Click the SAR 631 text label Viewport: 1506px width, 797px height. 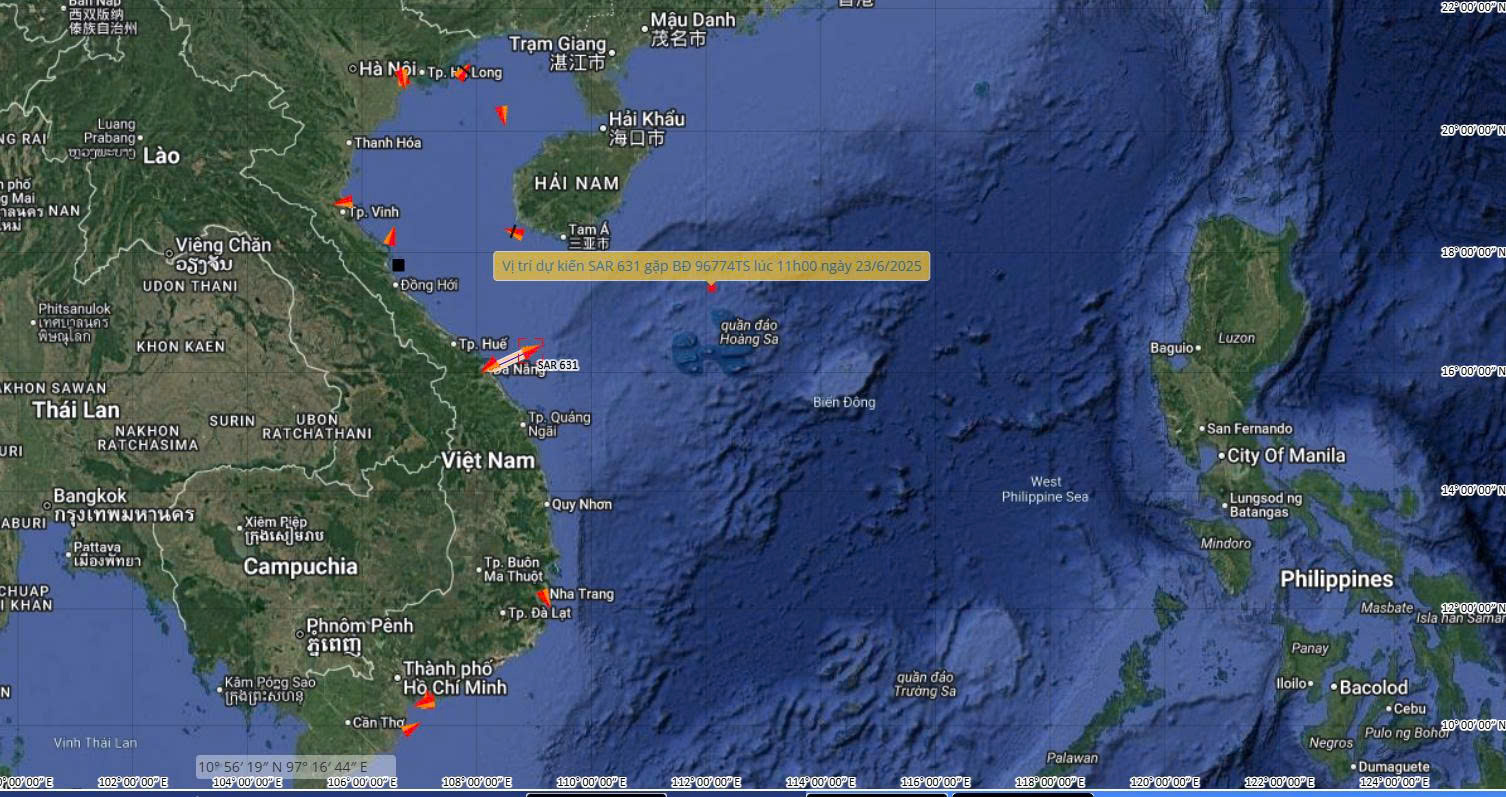point(557,366)
